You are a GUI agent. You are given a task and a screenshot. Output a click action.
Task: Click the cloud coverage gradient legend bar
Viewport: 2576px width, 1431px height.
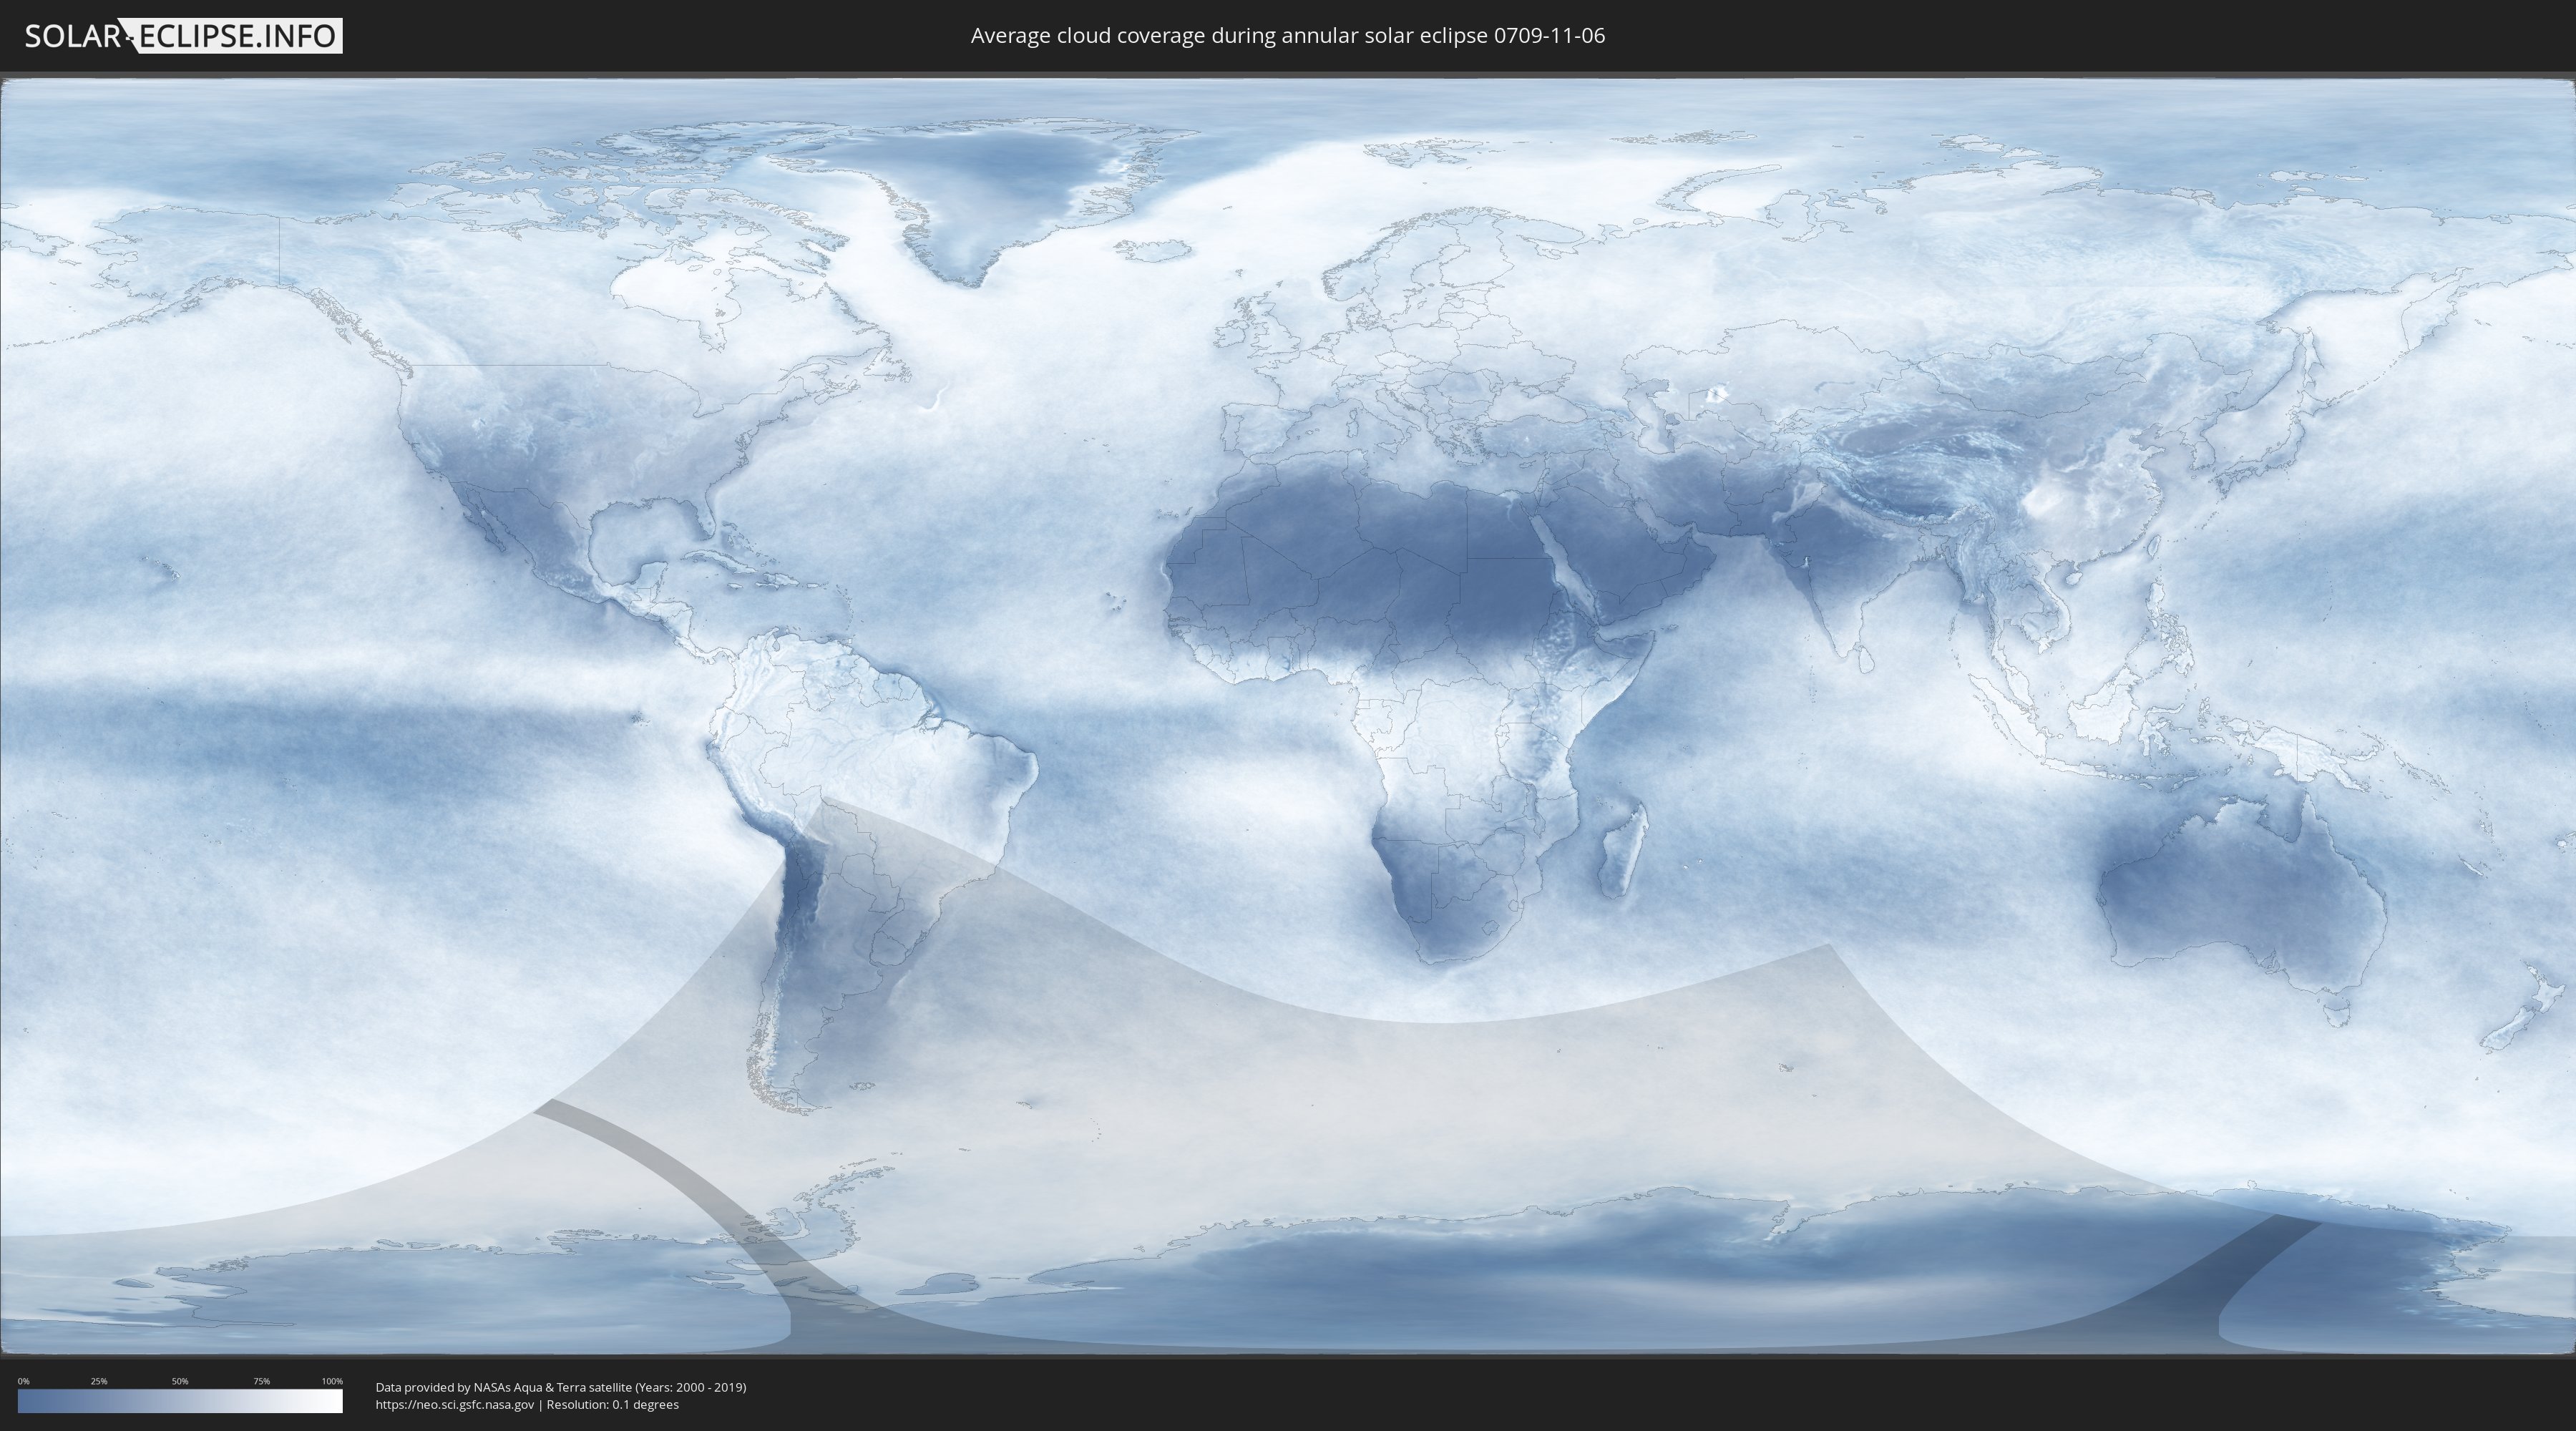point(180,1401)
